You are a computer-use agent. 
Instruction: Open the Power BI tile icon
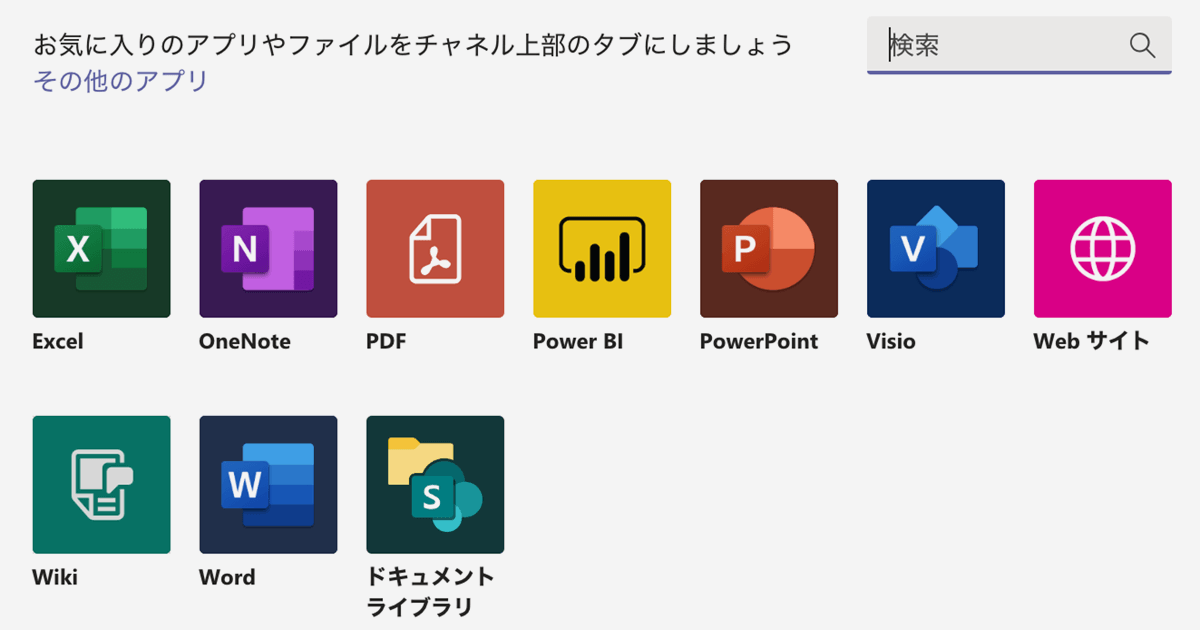(x=602, y=249)
